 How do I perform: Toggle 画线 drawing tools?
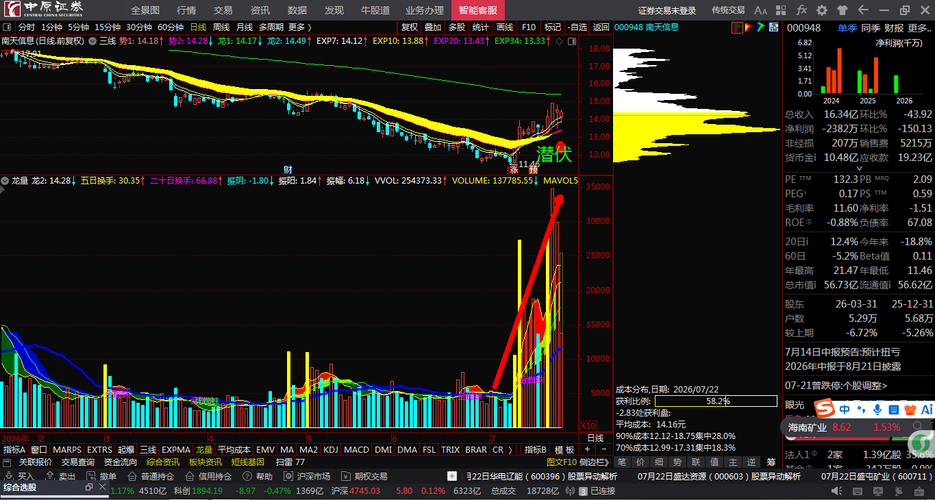click(504, 27)
